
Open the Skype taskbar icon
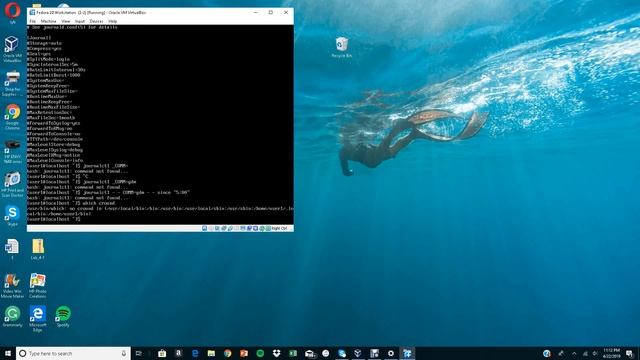coord(342,353)
